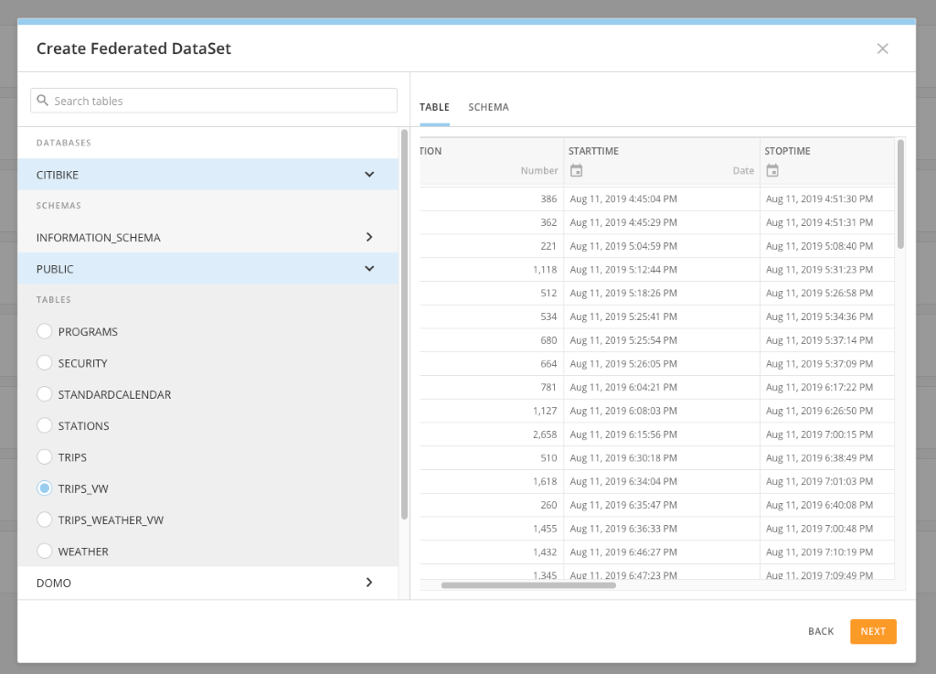This screenshot has height=674, width=936.
Task: Collapse the PUBLIC schema chevron
Action: pyautogui.click(x=370, y=269)
